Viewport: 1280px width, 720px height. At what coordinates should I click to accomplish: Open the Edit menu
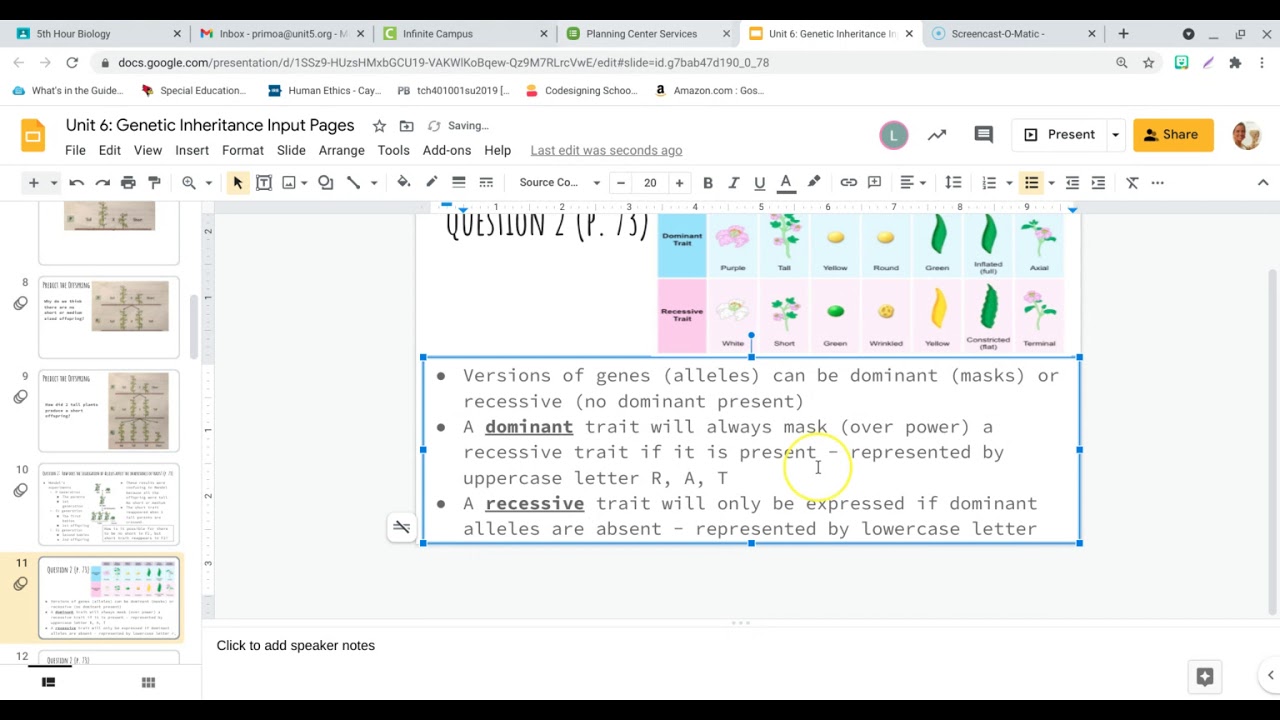[x=109, y=150]
